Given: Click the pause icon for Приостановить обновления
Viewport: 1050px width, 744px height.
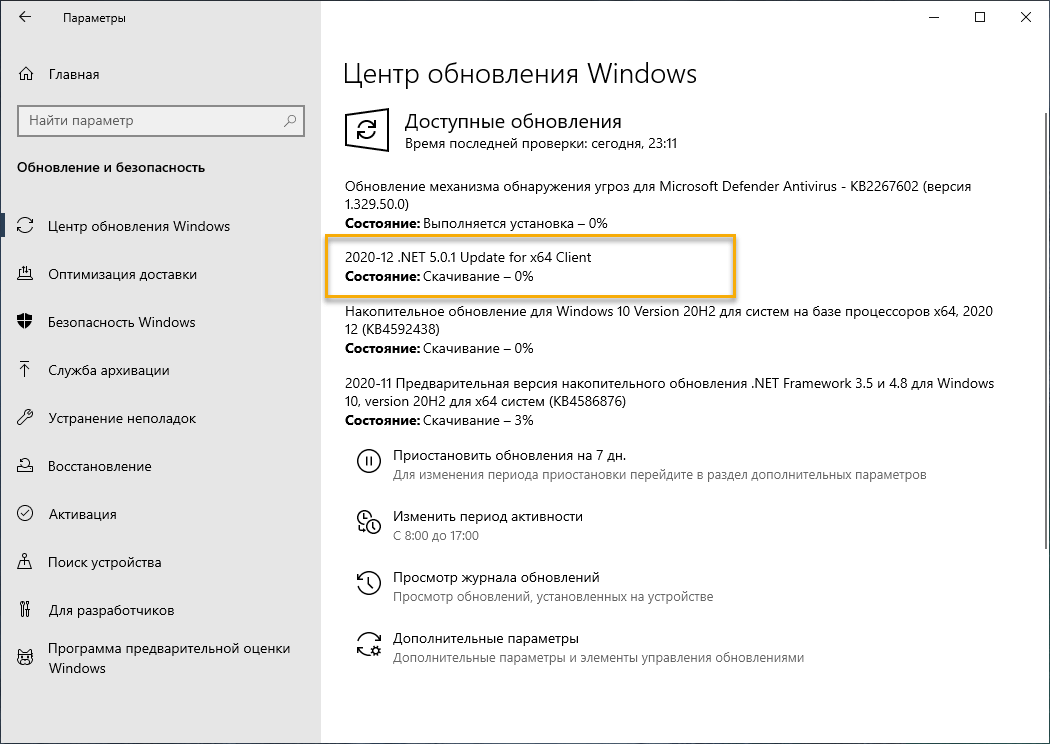Looking at the screenshot, I should 371,461.
